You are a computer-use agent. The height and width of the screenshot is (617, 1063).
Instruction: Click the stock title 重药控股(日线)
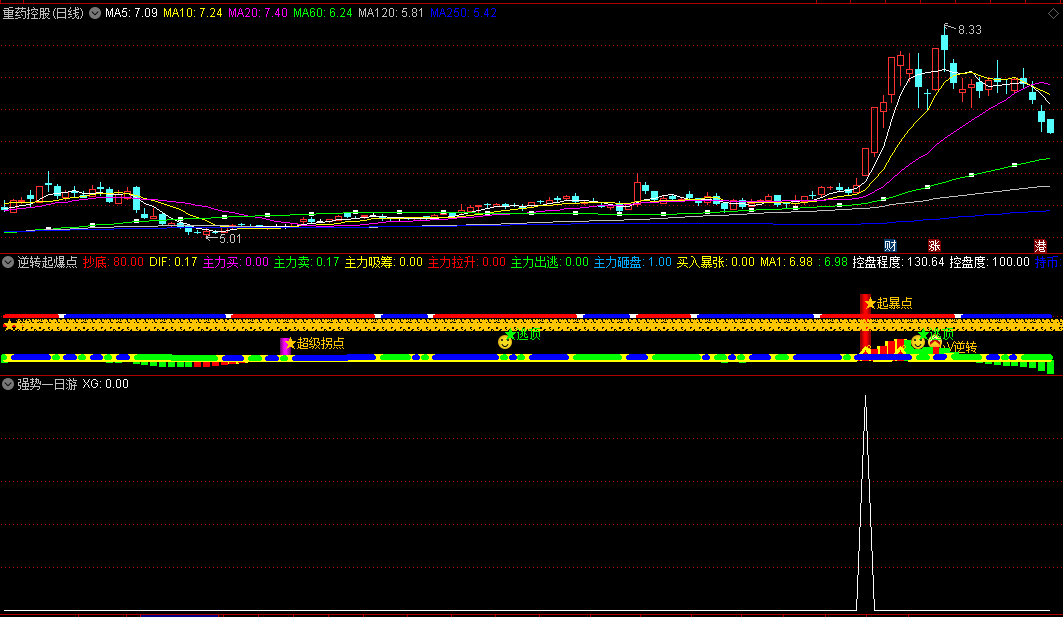tap(43, 13)
